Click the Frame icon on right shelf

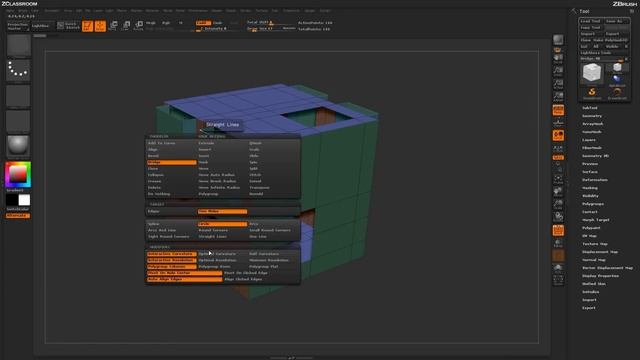pos(558,179)
